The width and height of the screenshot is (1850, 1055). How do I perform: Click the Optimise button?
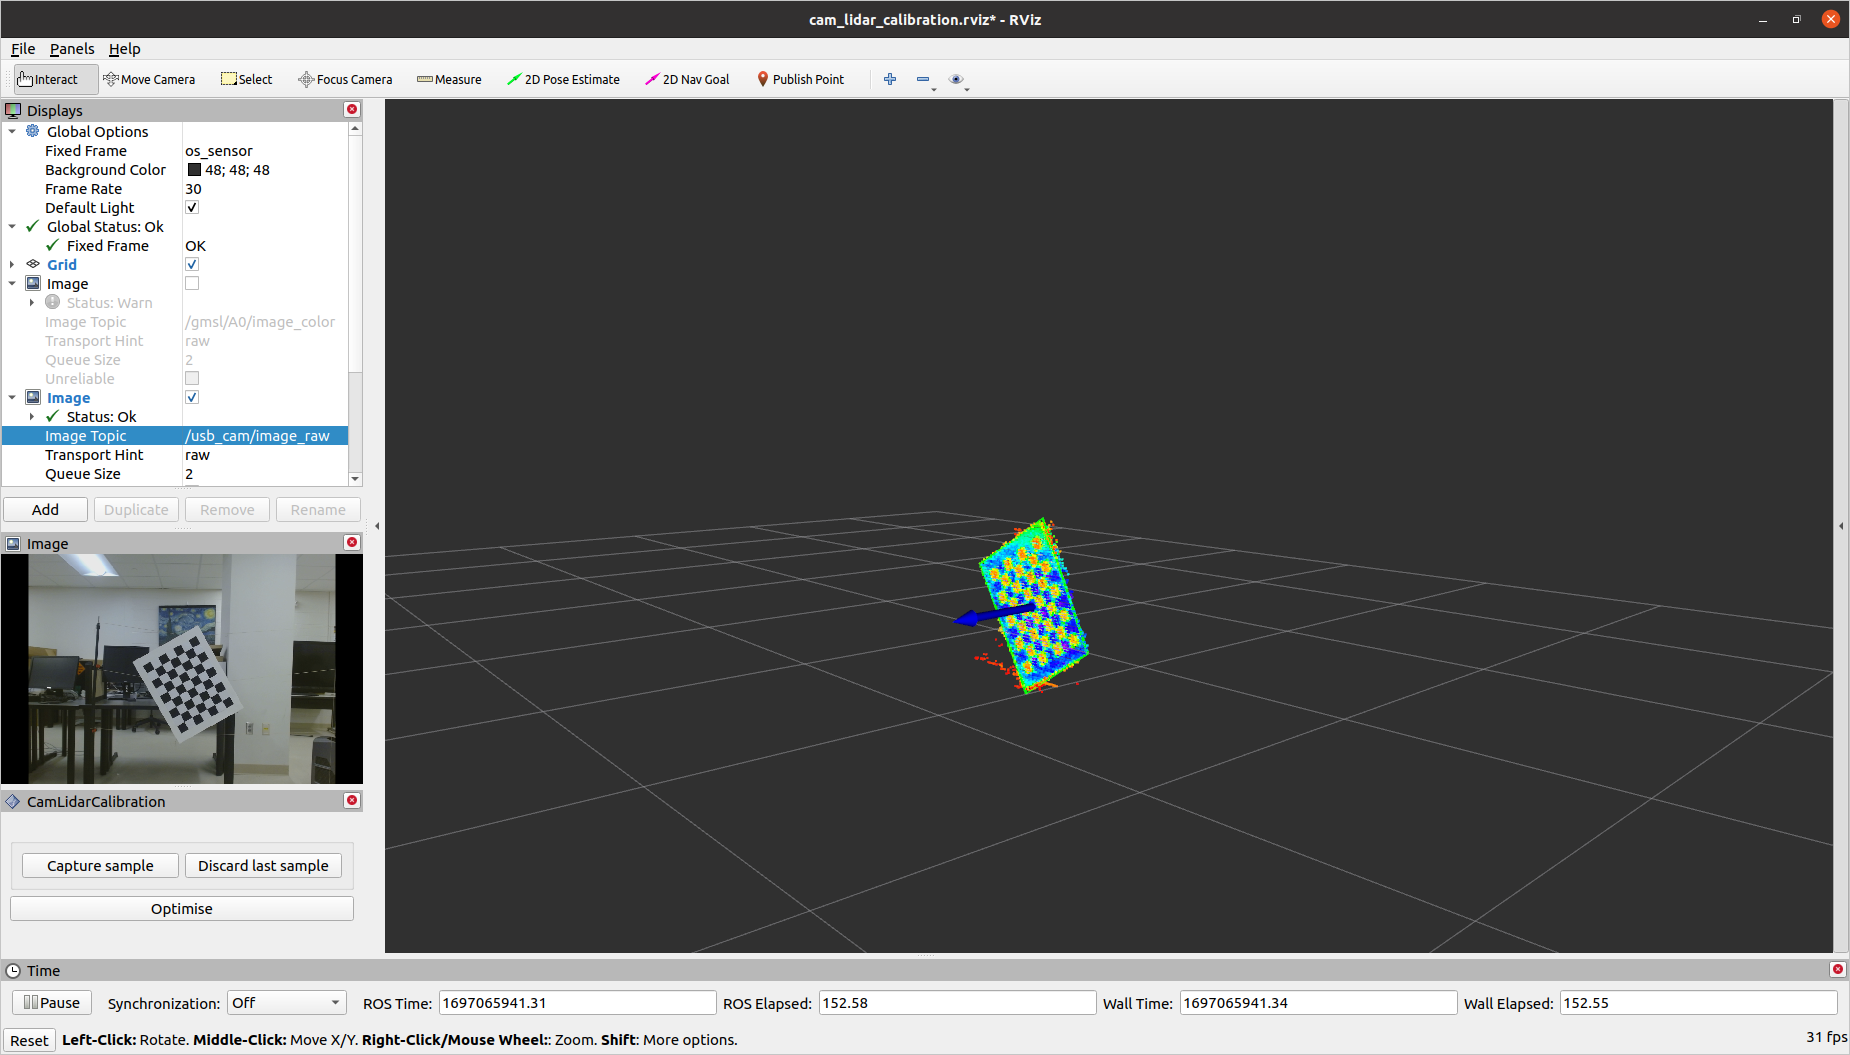click(181, 908)
